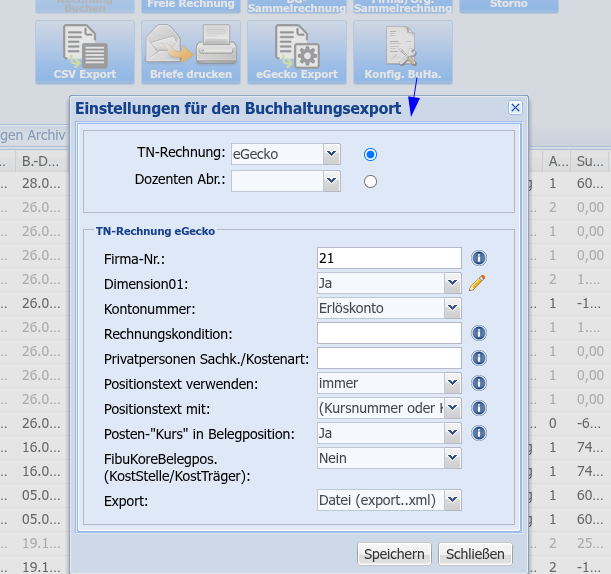This screenshot has width=611, height=574.
Task: Expand the TN-Rechnung eGecko dropdown
Action: (286, 154)
